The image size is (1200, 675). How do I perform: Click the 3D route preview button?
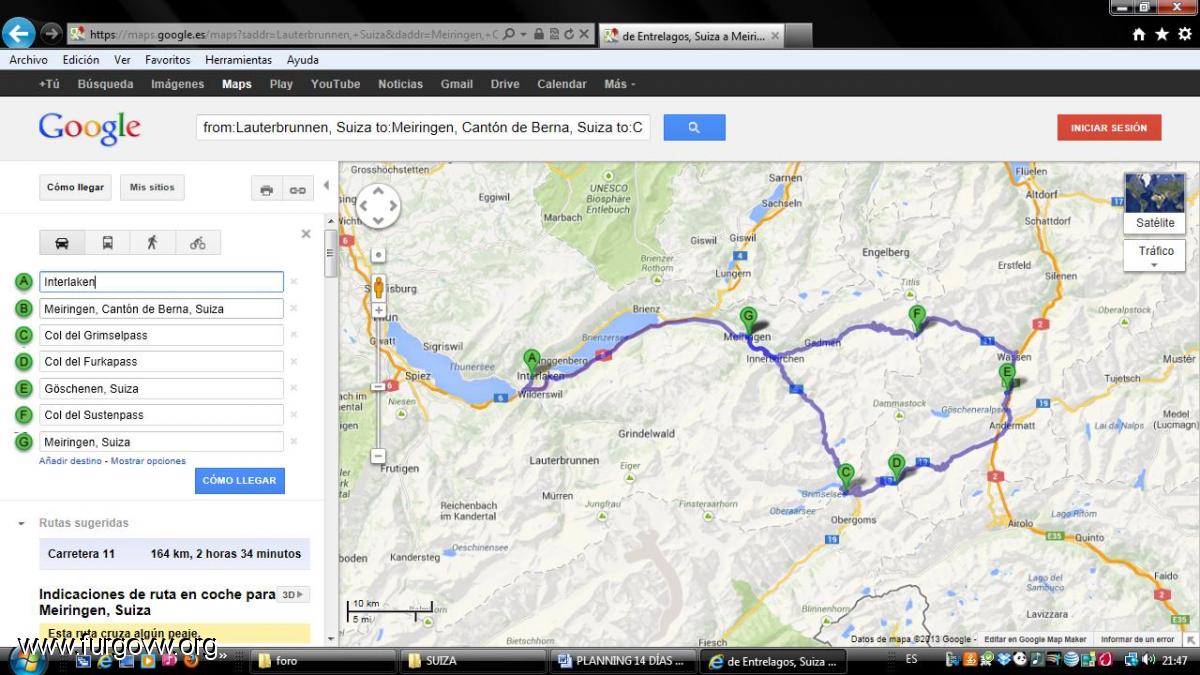click(293, 594)
